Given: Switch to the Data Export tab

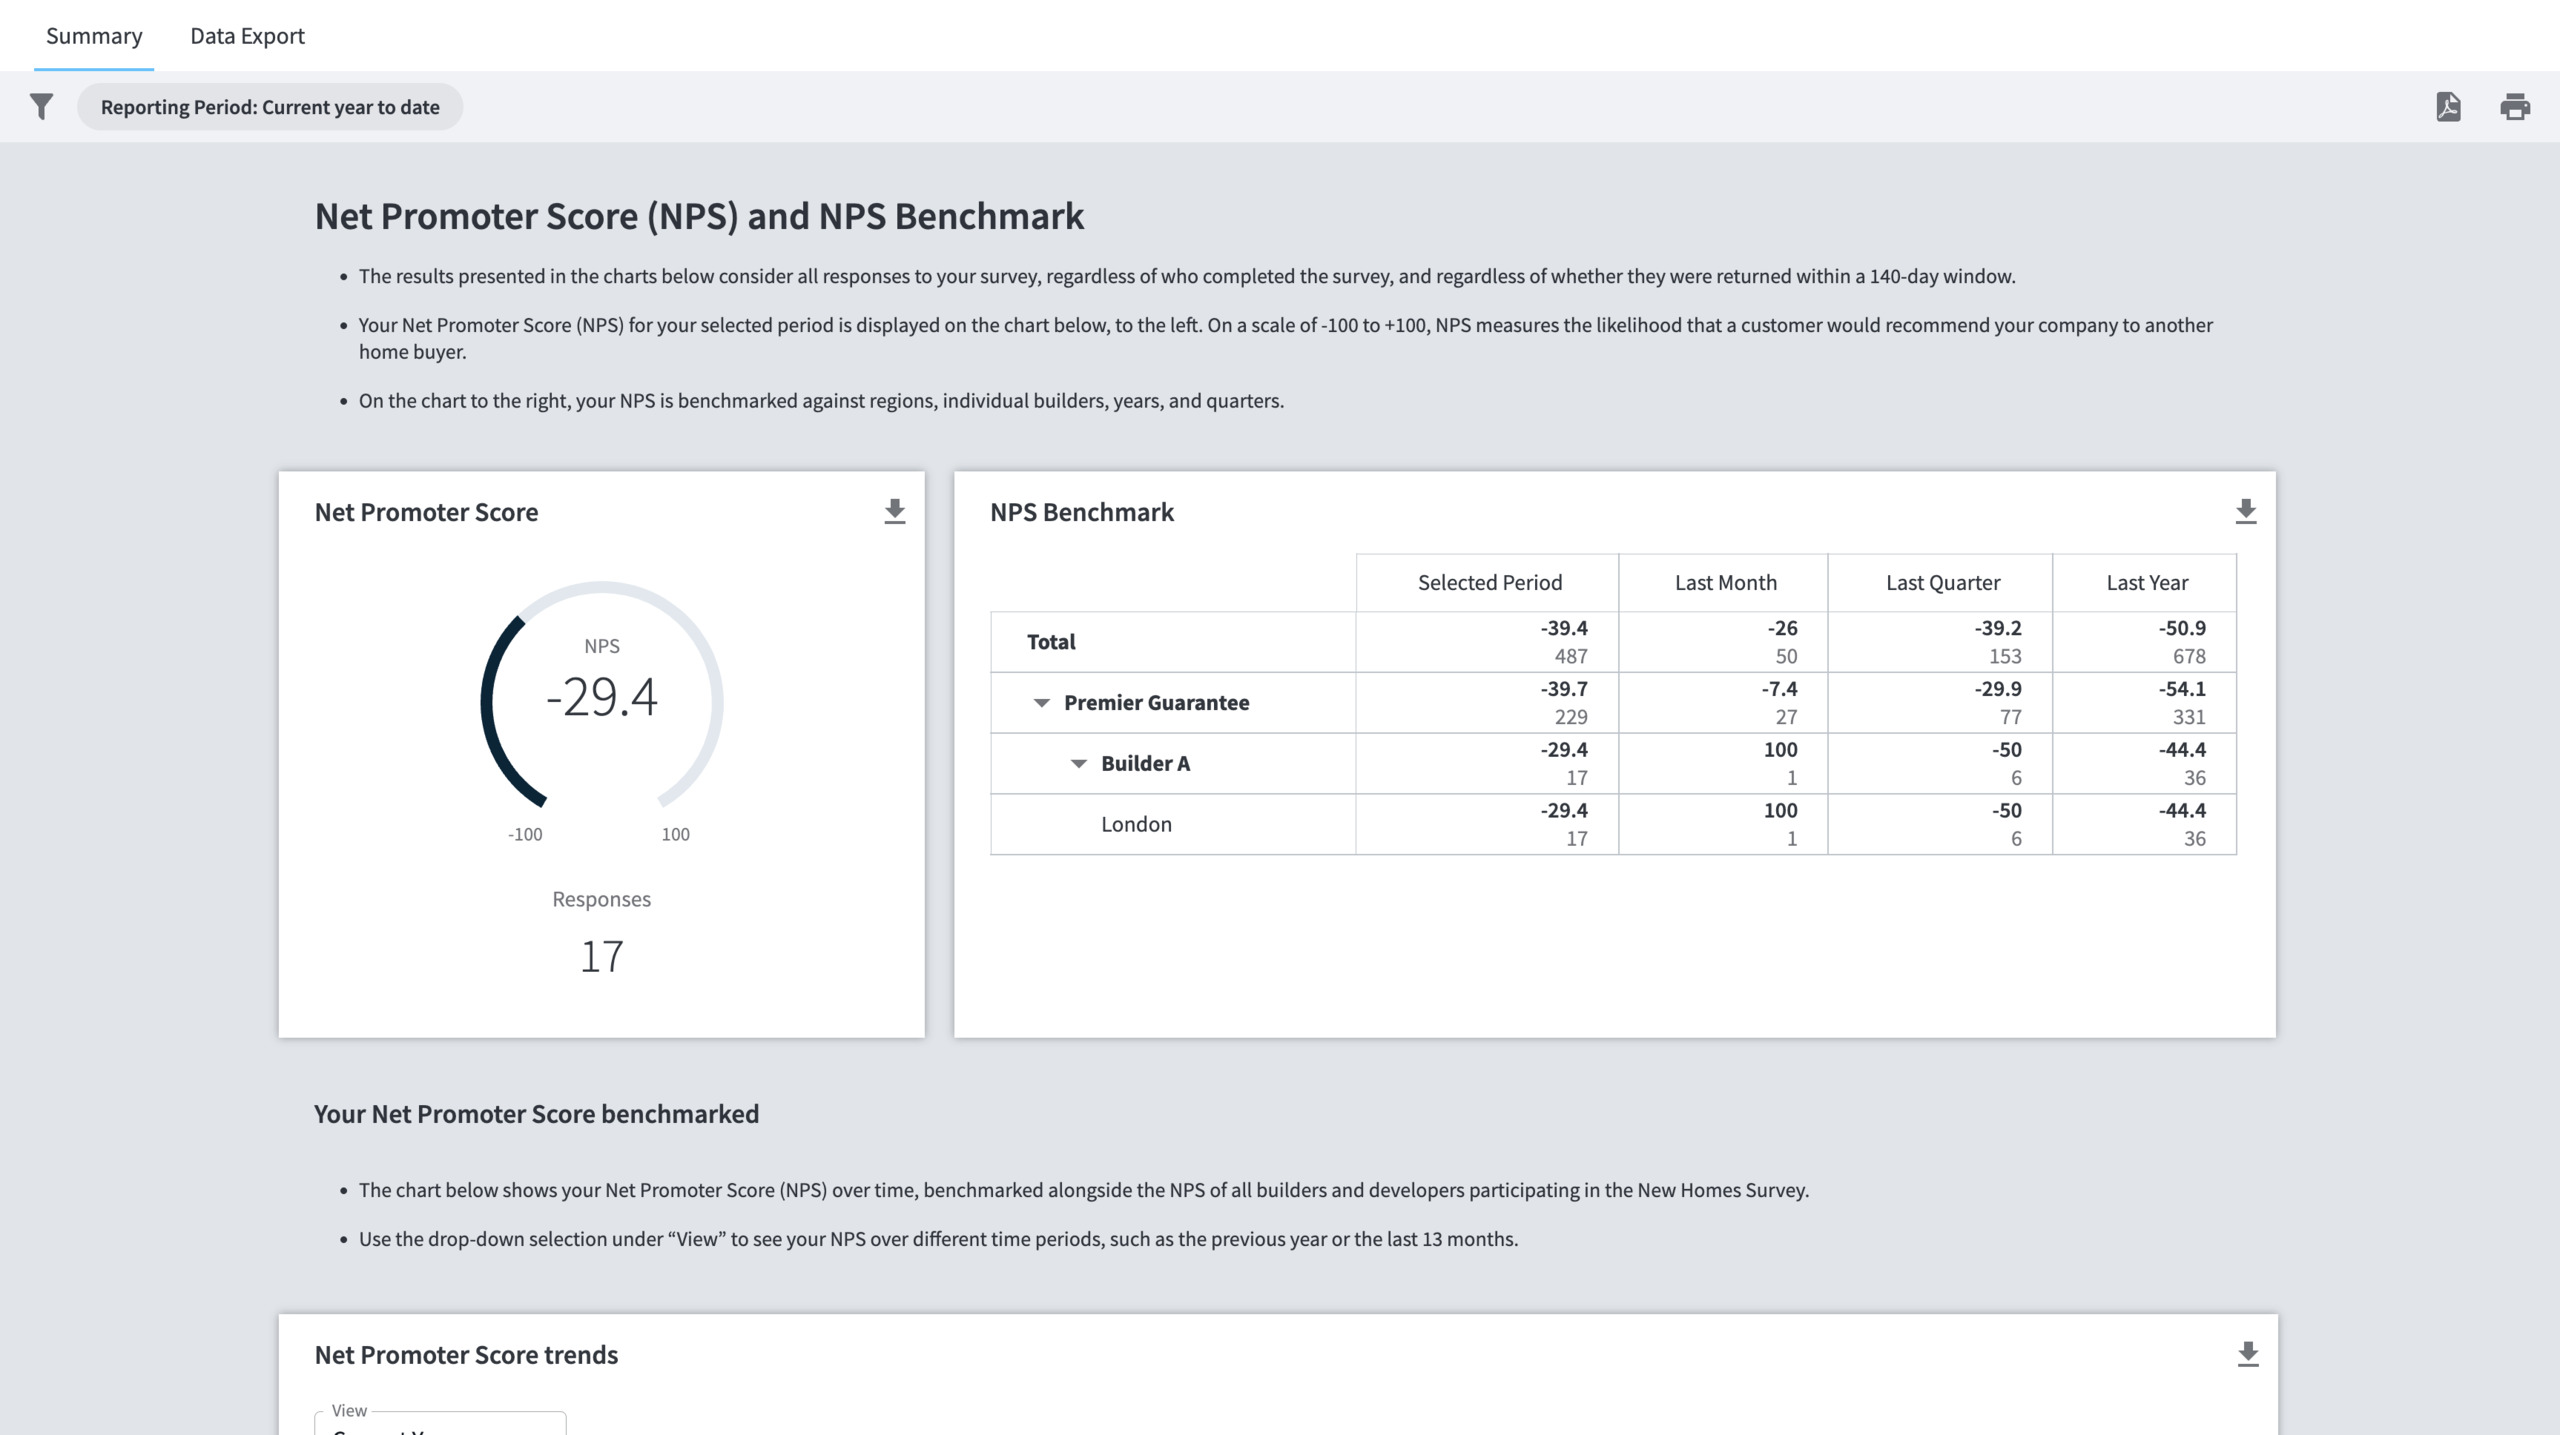Looking at the screenshot, I should point(247,36).
